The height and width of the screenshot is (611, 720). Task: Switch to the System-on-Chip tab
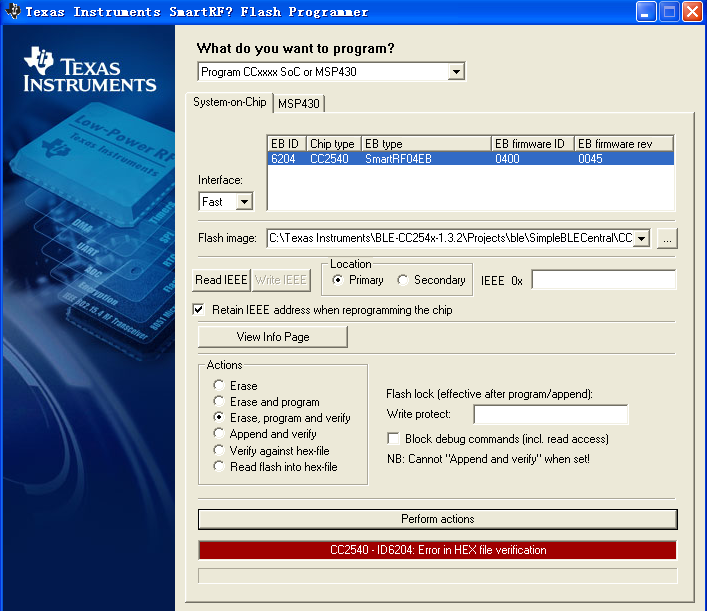pos(229,102)
